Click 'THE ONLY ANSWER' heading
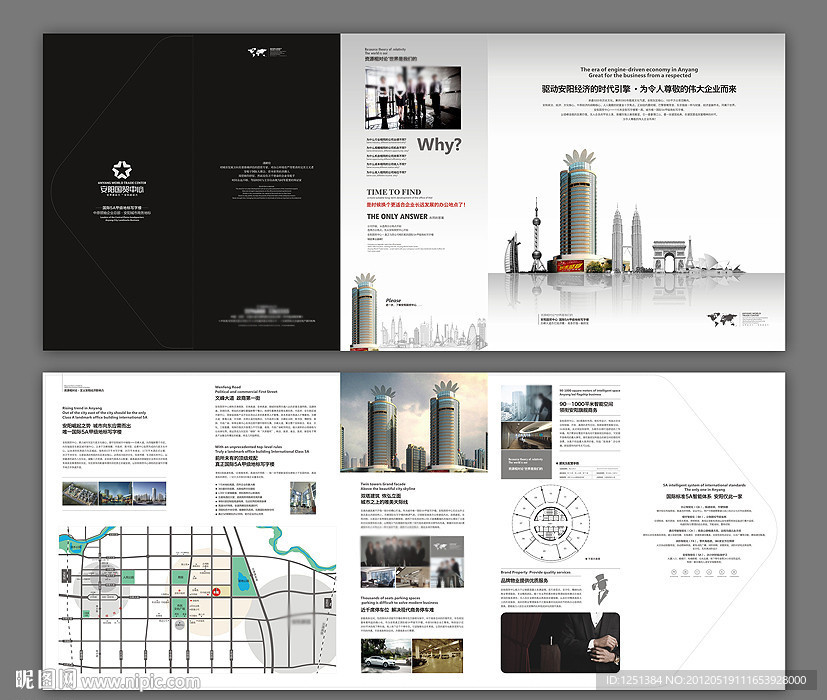This screenshot has height=700, width=827. (x=396, y=216)
